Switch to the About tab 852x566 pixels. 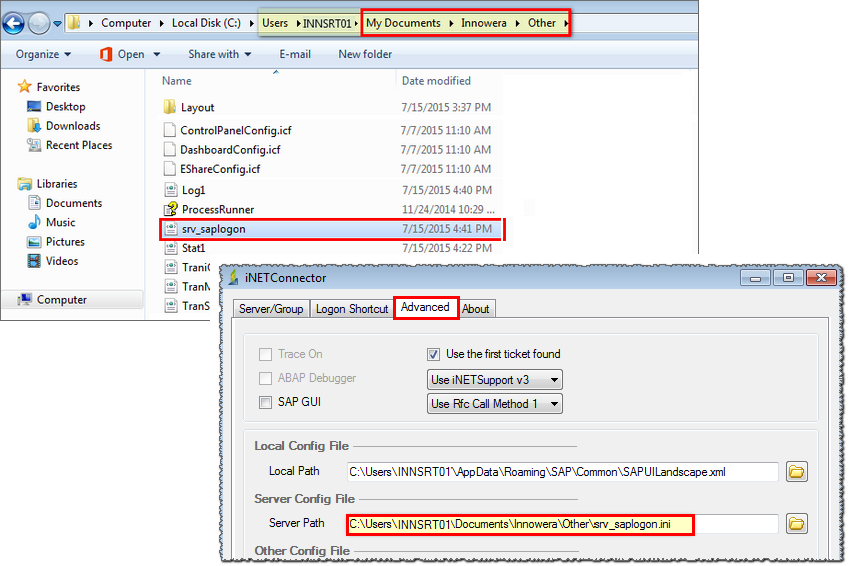[475, 309]
